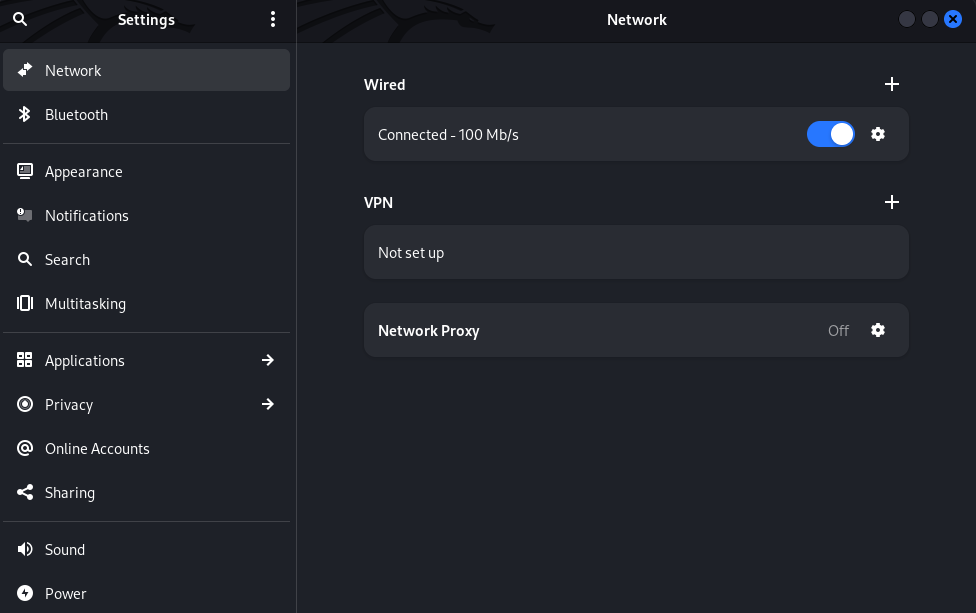Click the Sound speaker icon
The height and width of the screenshot is (613, 976).
tap(25, 549)
